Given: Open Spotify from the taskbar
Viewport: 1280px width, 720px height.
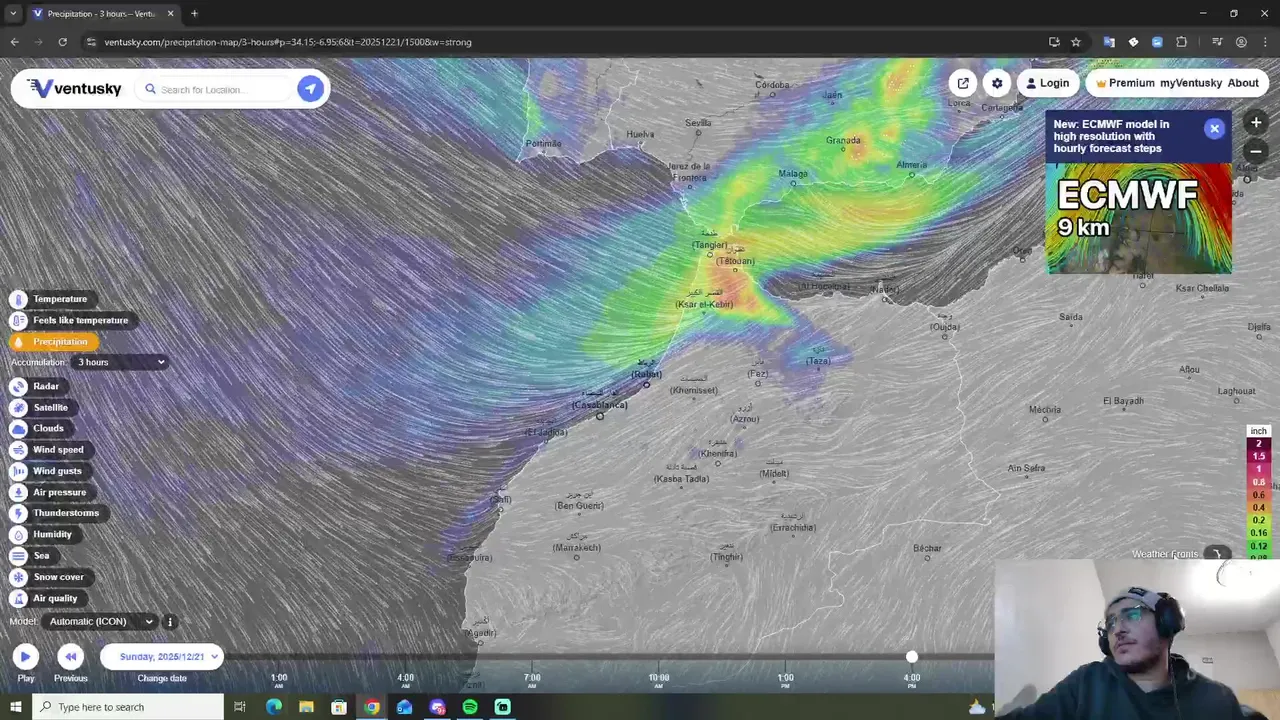Looking at the screenshot, I should pyautogui.click(x=470, y=707).
